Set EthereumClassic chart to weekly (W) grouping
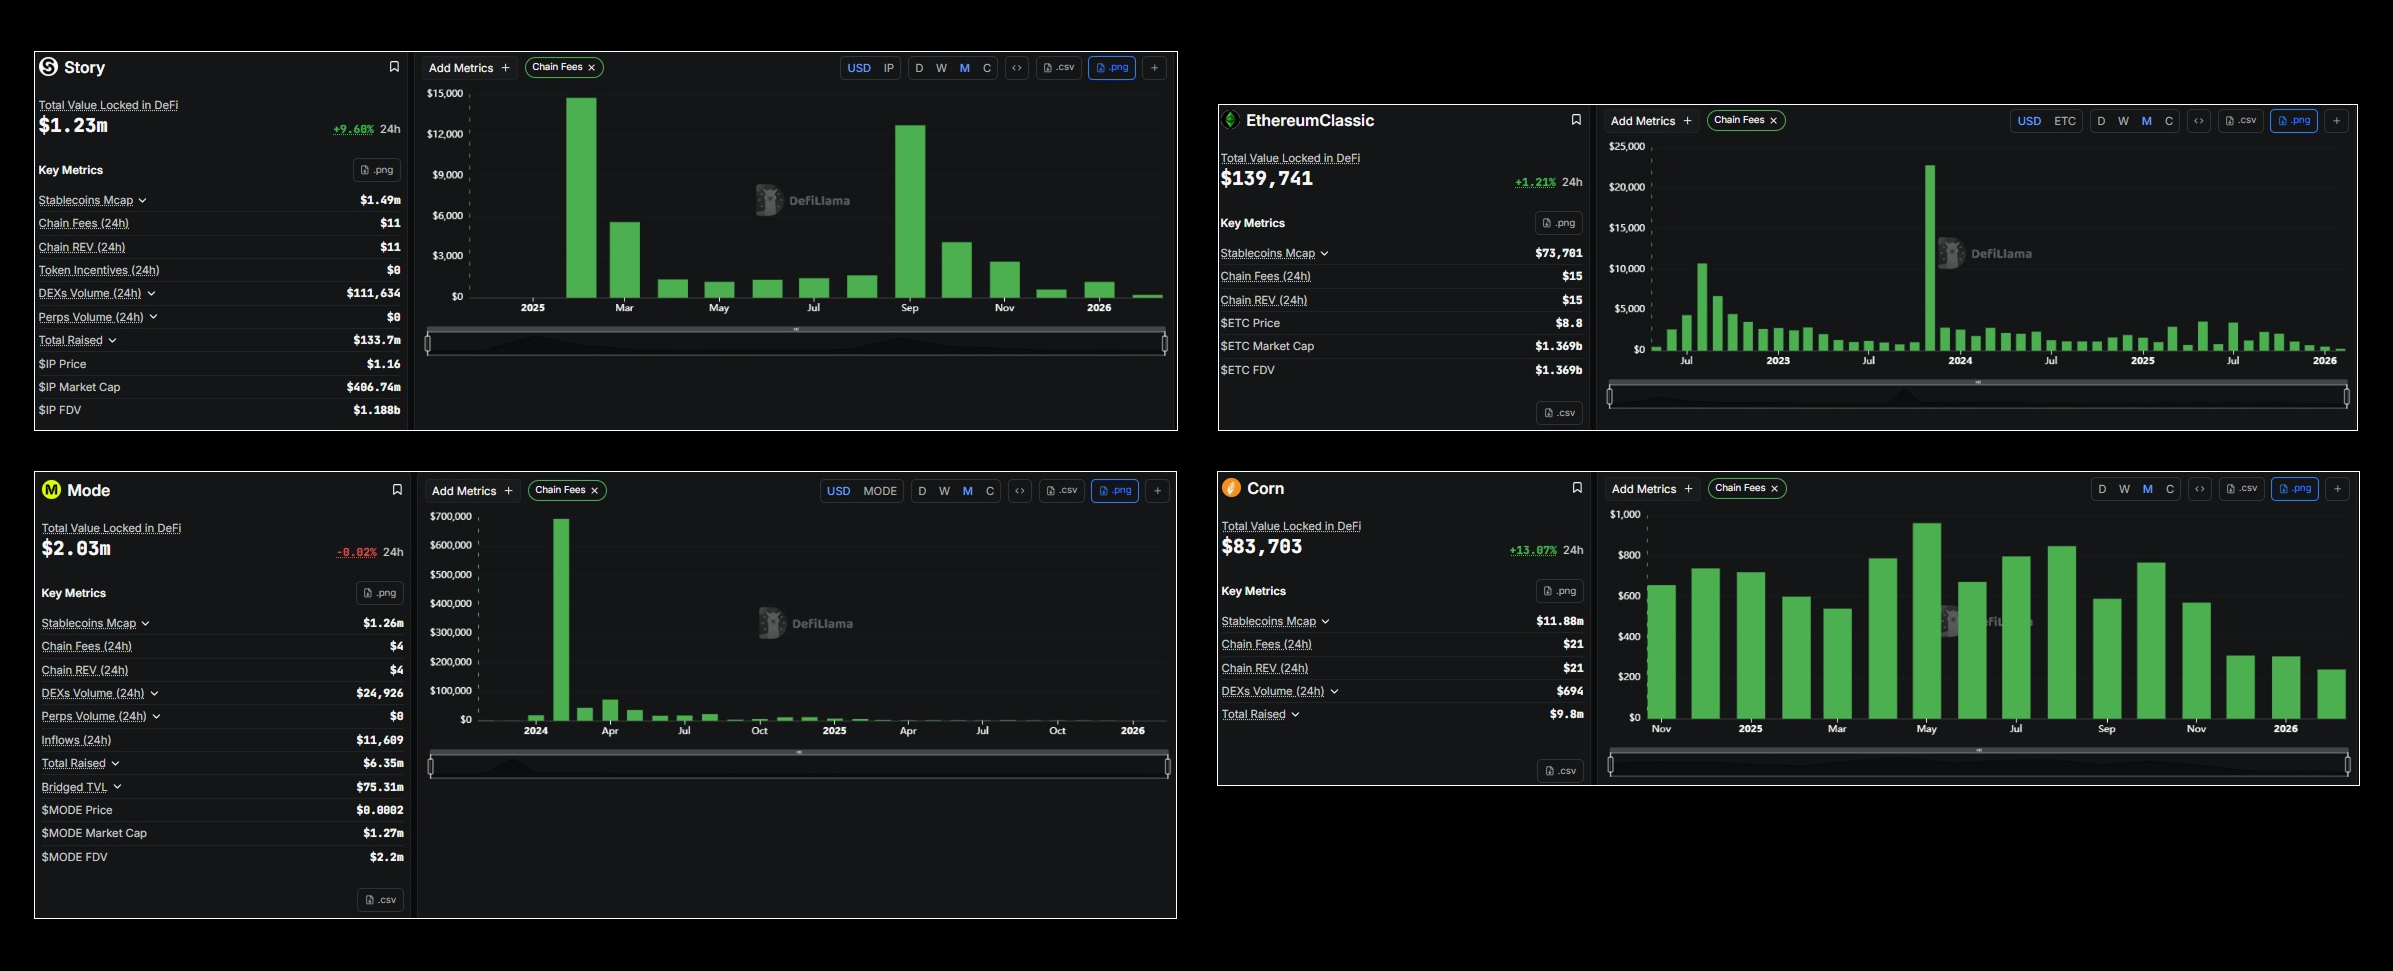 (2123, 121)
